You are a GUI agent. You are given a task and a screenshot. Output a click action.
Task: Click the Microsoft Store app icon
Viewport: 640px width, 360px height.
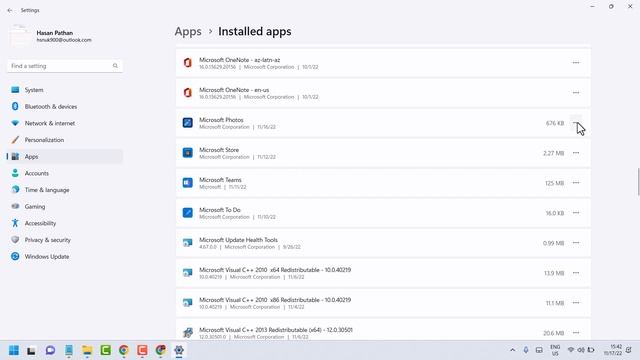pos(187,153)
